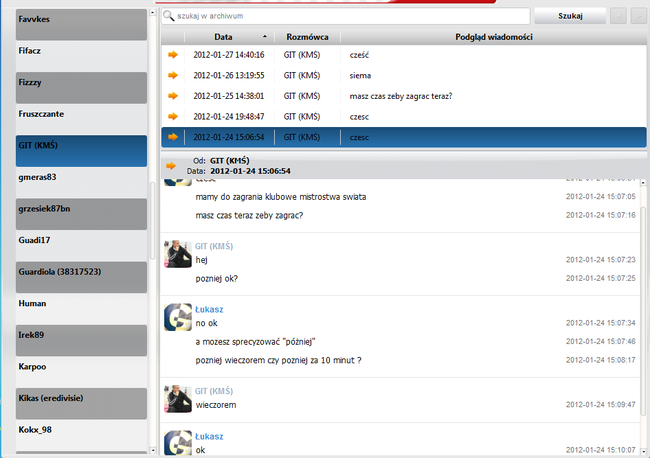Sort the archive by the Data column header

223,36
